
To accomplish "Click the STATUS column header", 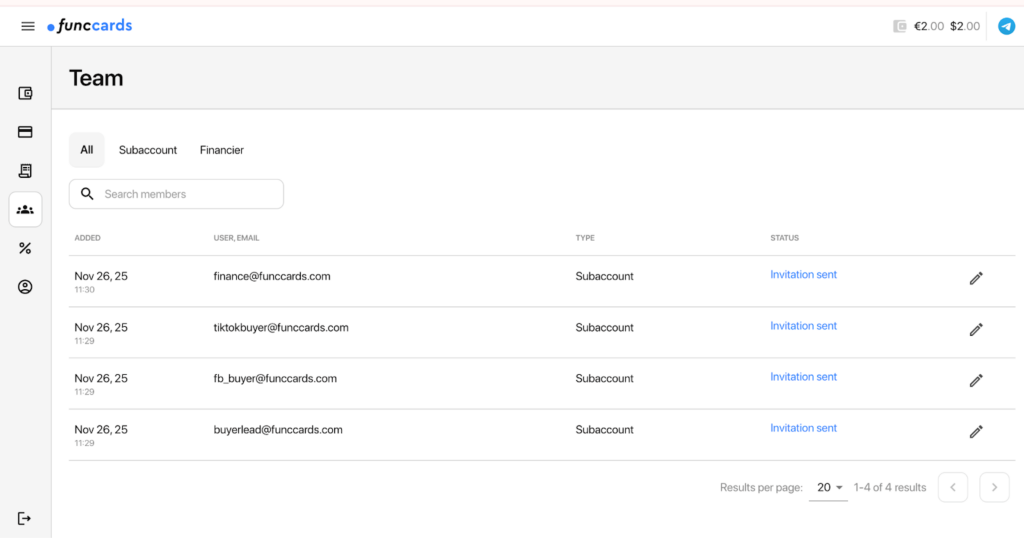I will click(784, 238).
